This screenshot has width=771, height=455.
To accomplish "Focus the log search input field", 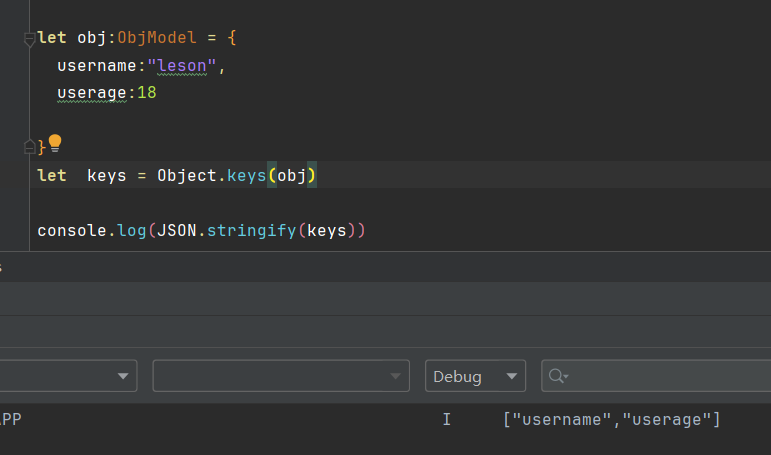I will coord(665,376).
